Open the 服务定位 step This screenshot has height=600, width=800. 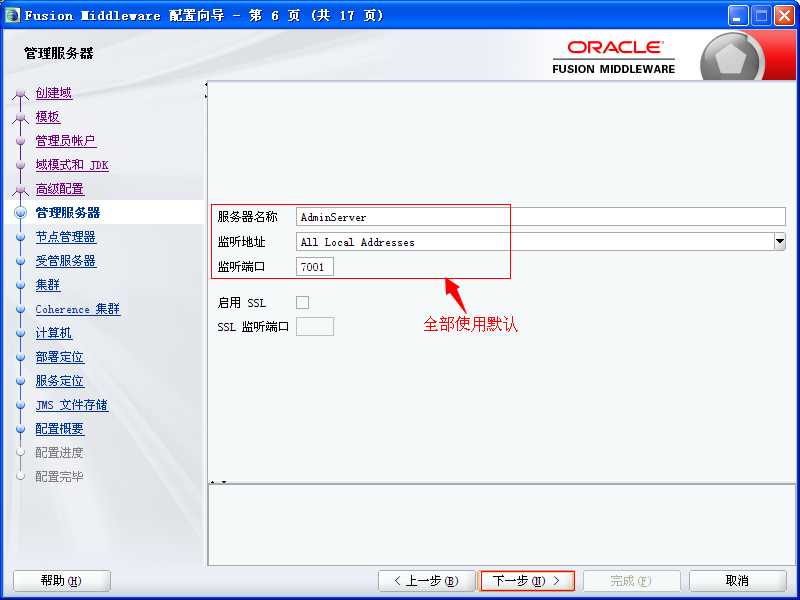coord(60,381)
